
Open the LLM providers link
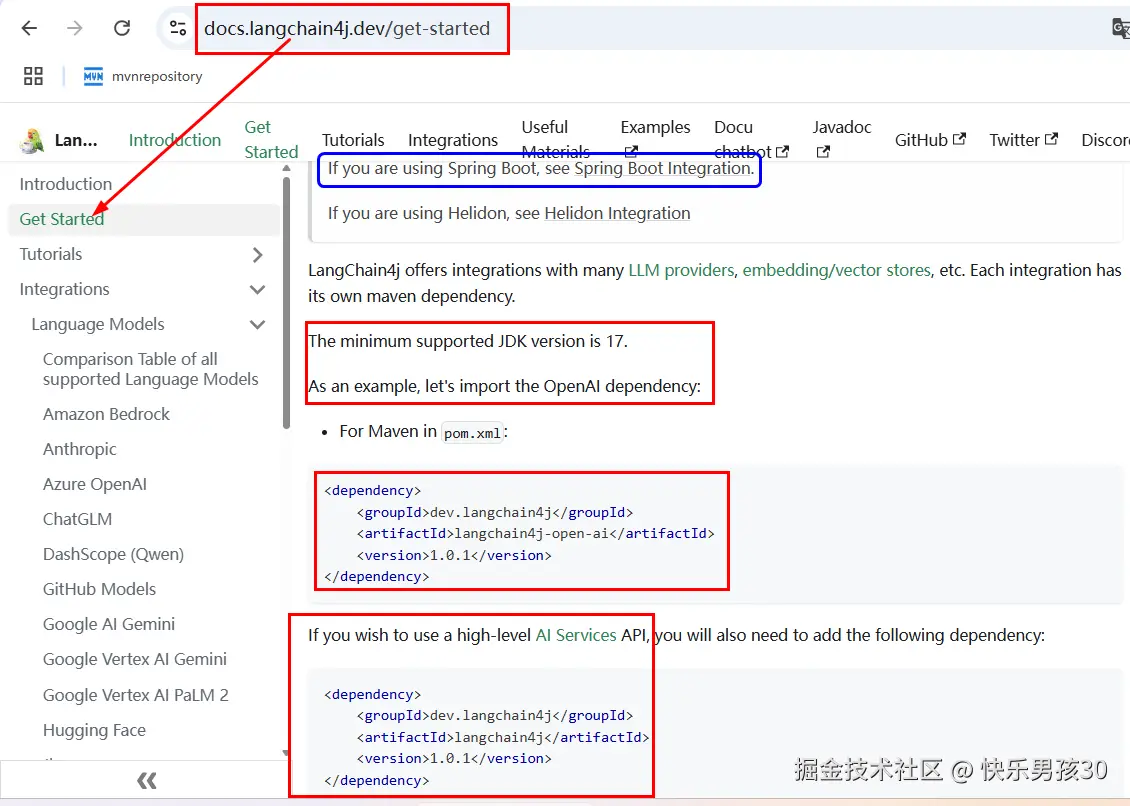(681, 270)
